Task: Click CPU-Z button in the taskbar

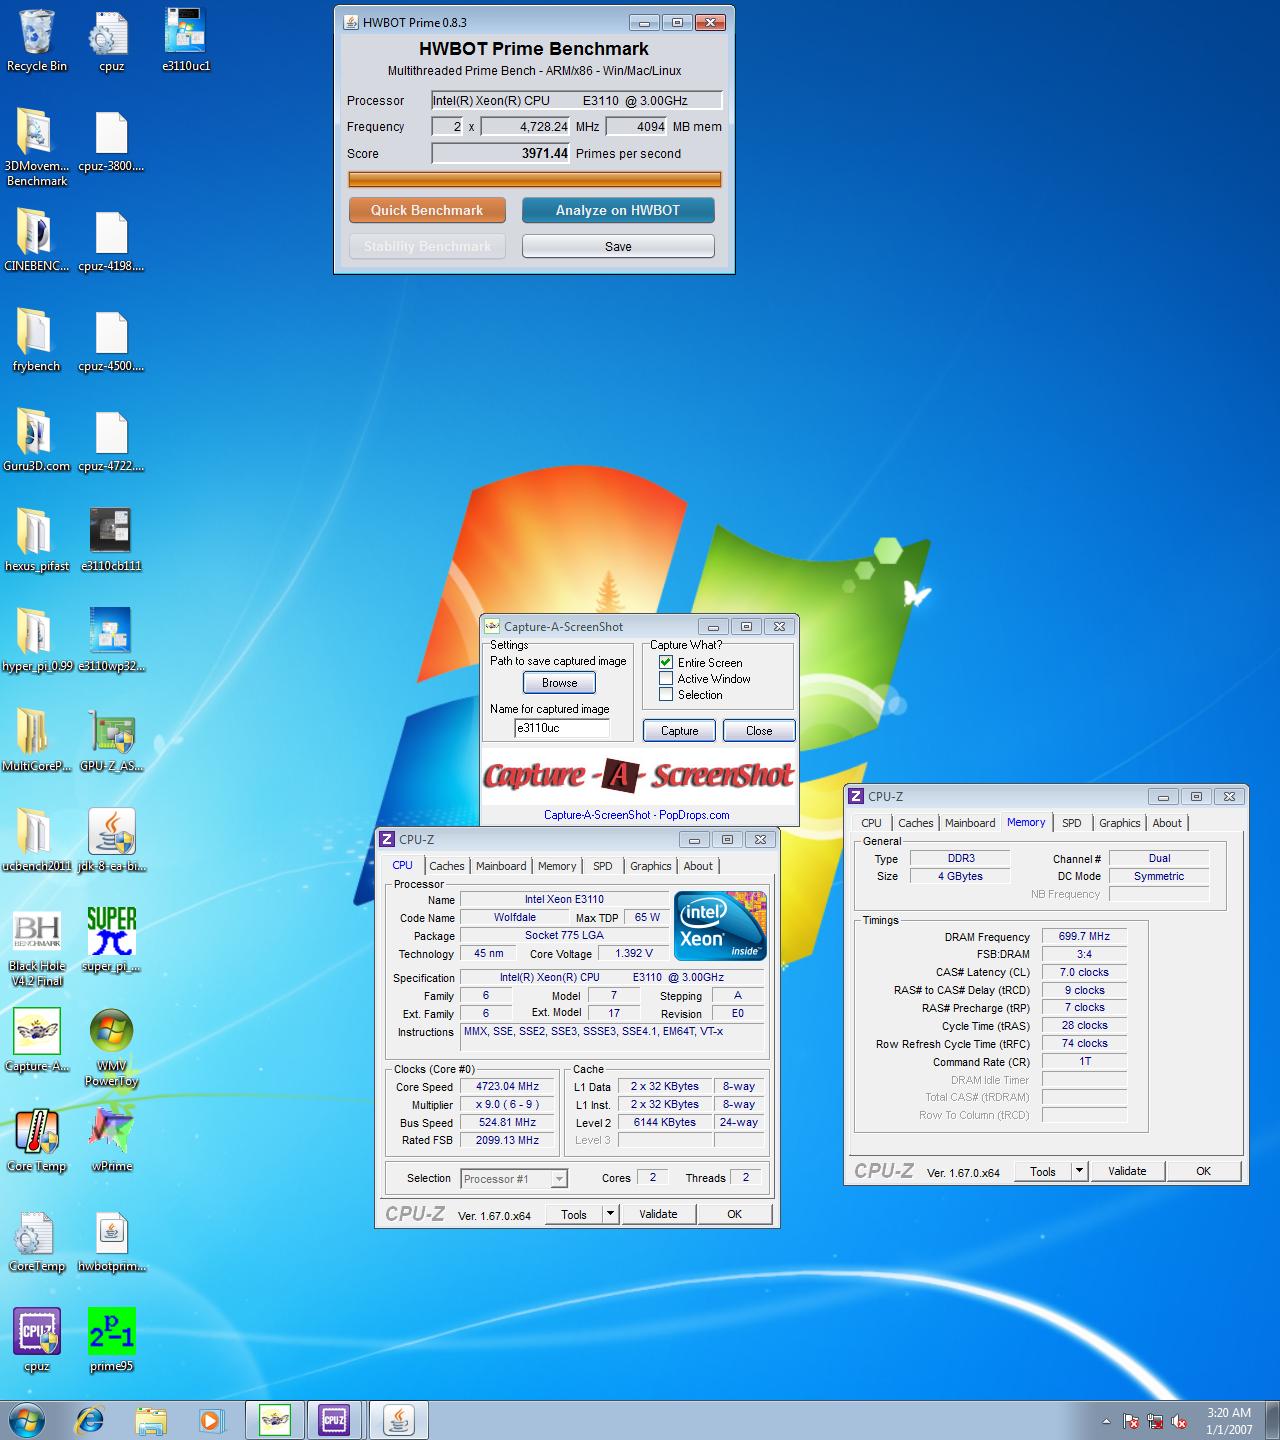Action: (x=334, y=1420)
